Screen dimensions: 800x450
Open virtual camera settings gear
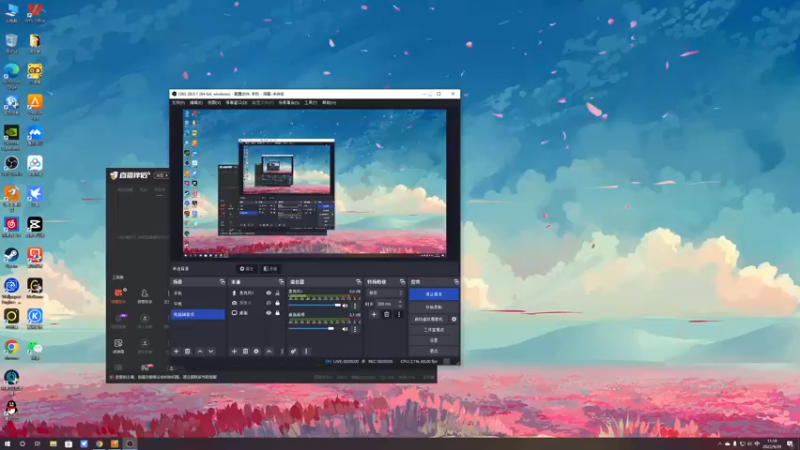click(x=454, y=319)
